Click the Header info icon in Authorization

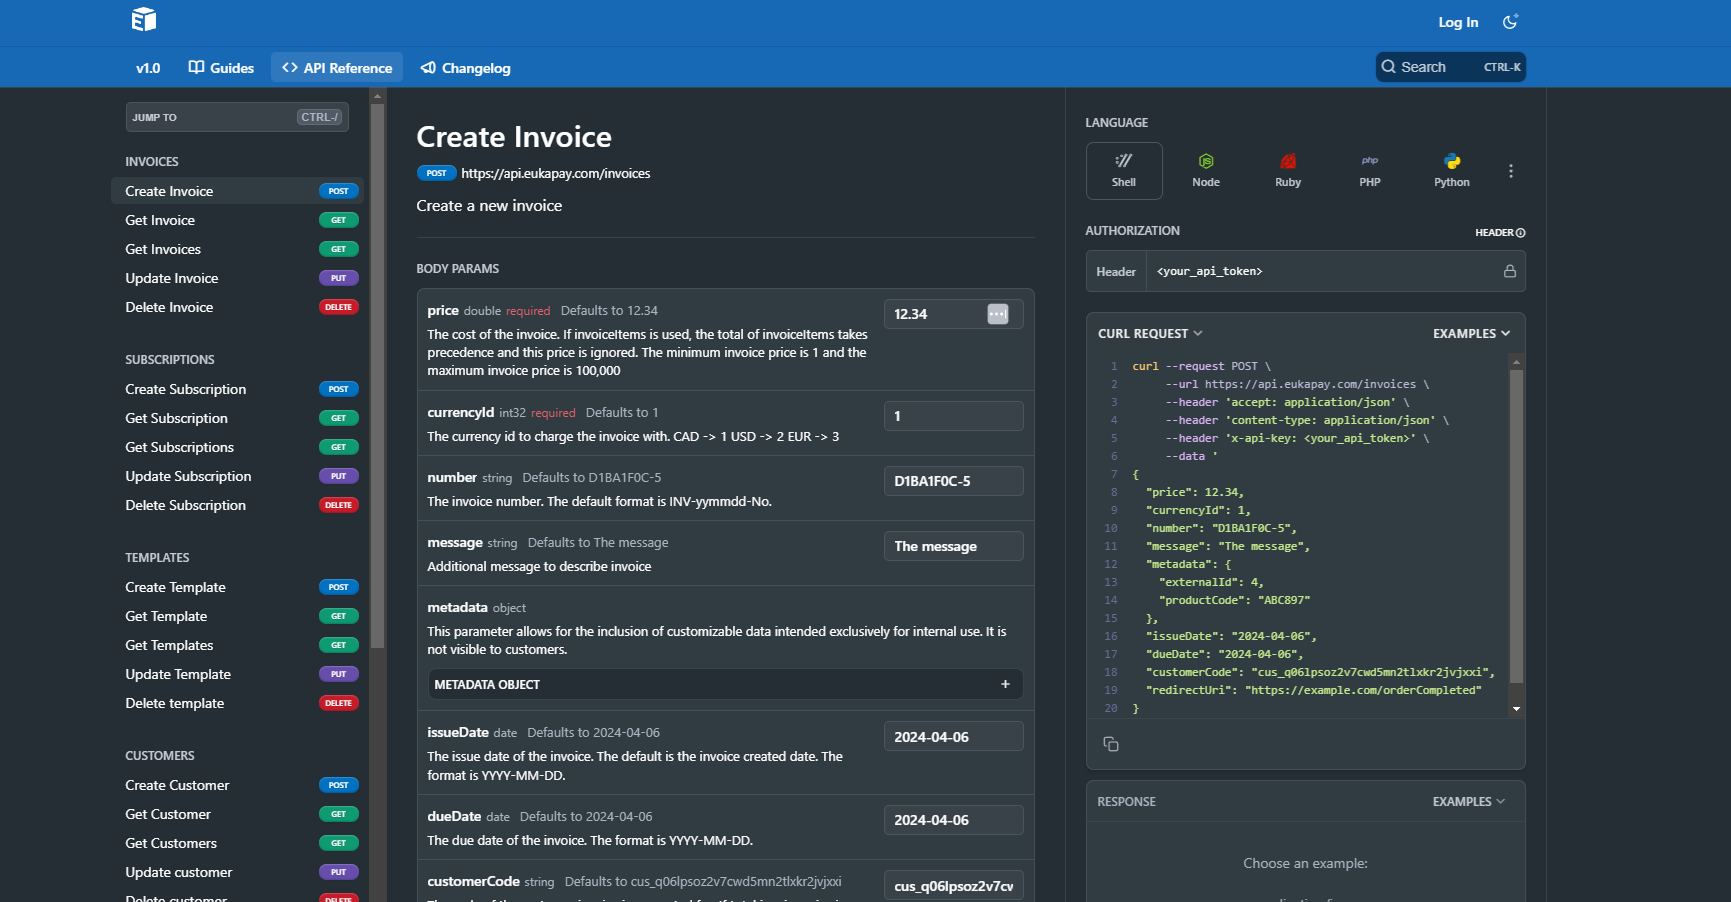point(1521,233)
